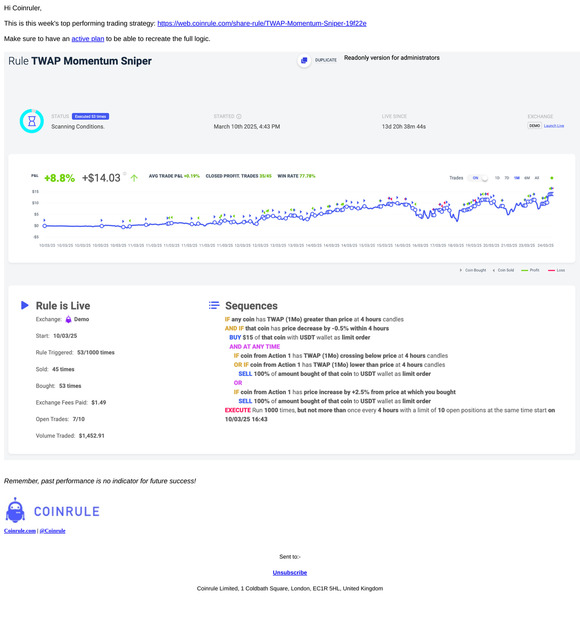580x617 pixels.
Task: Click the Duplicate rule icon
Action: pos(304,60)
